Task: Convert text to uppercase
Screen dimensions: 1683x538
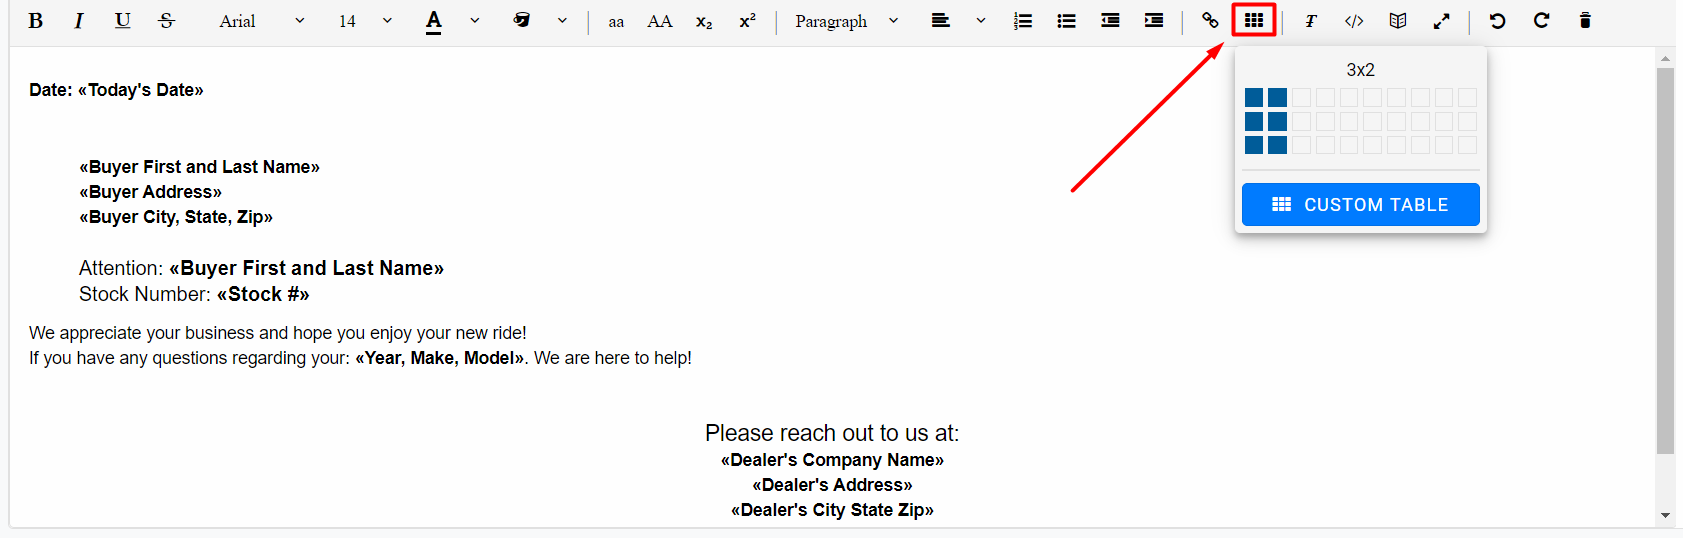Action: click(660, 21)
